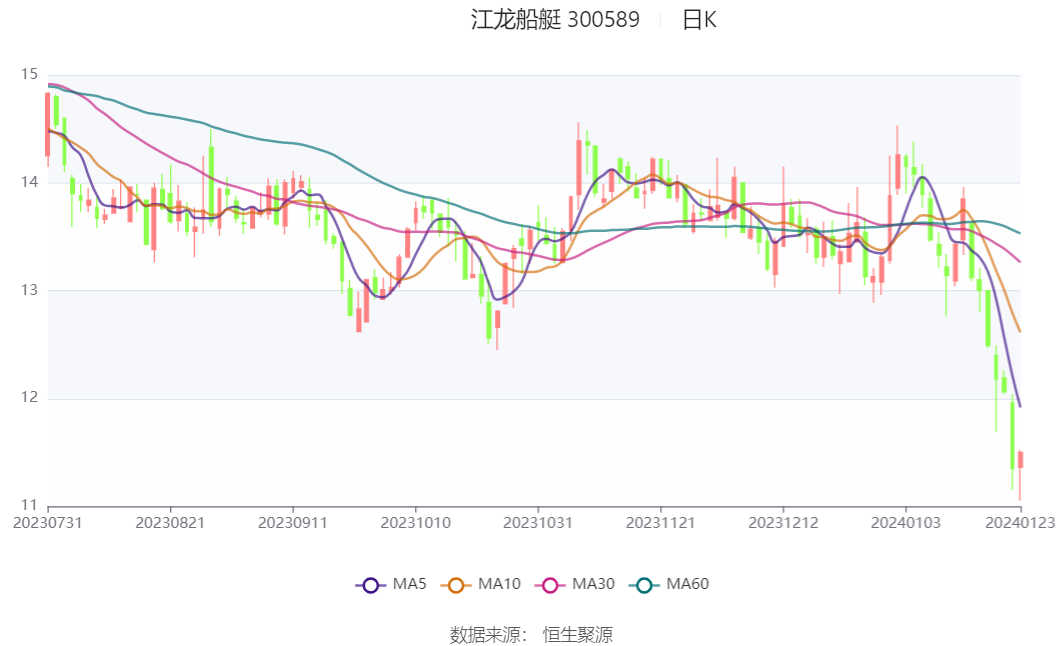Click x-axis date label 20240103
This screenshot has width=1062, height=646.
pyautogui.click(x=906, y=523)
